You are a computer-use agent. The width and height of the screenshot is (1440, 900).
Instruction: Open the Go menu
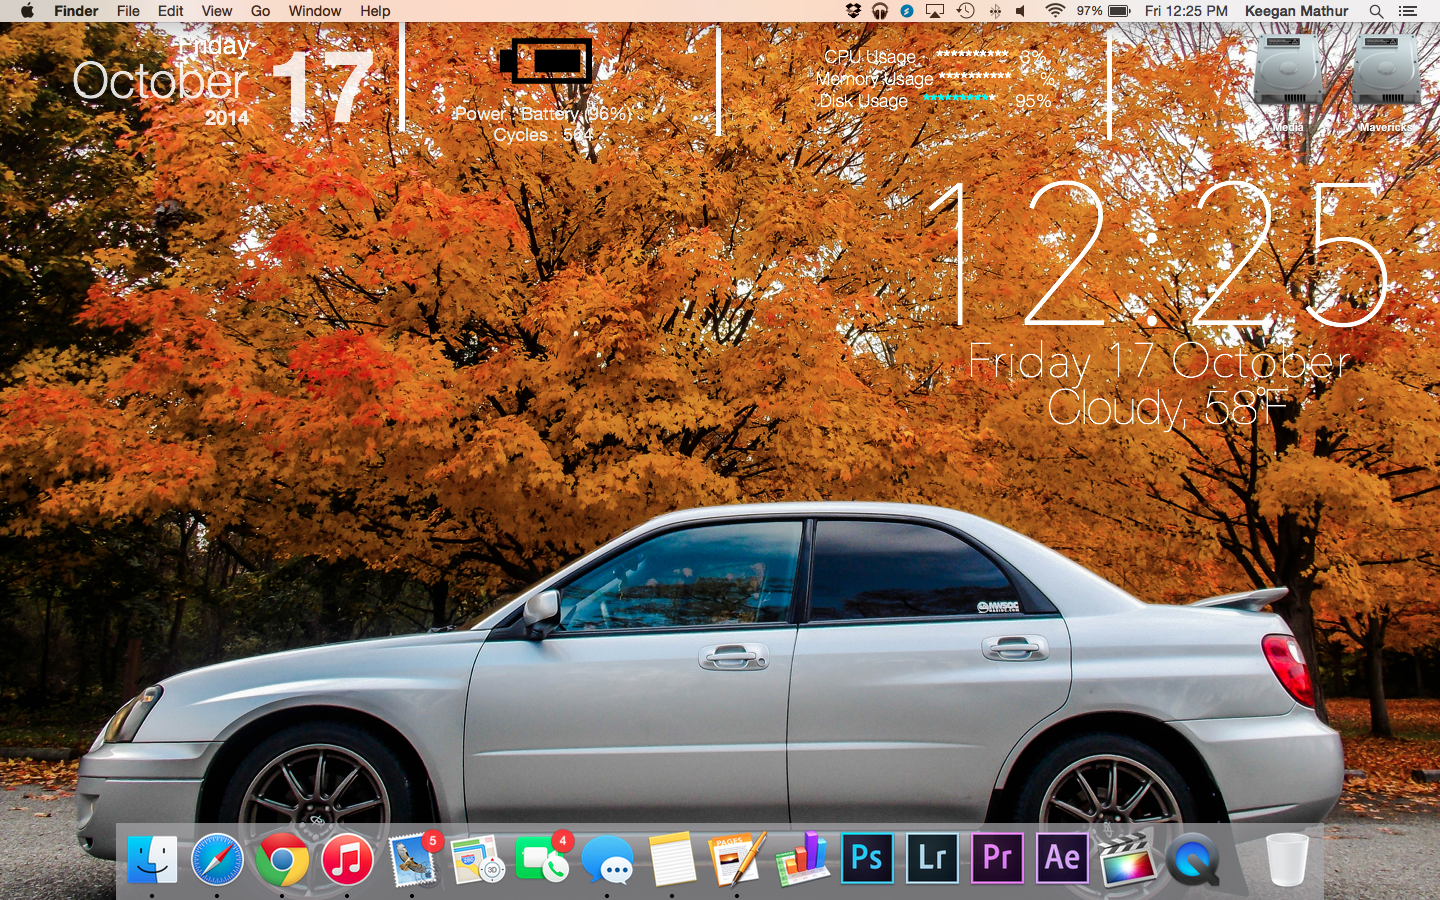point(260,11)
